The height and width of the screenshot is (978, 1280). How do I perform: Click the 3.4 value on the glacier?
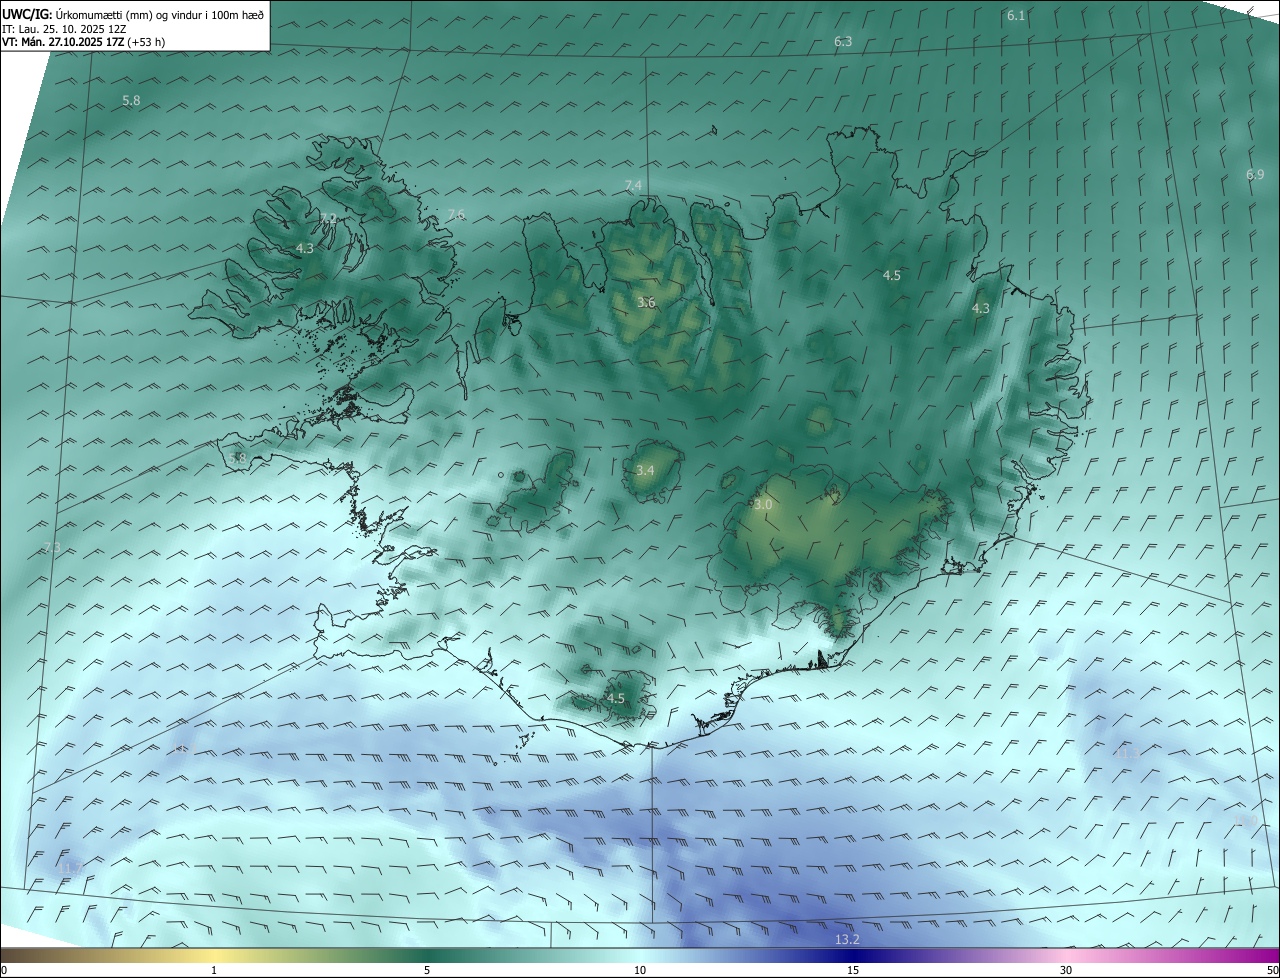pyautogui.click(x=645, y=470)
